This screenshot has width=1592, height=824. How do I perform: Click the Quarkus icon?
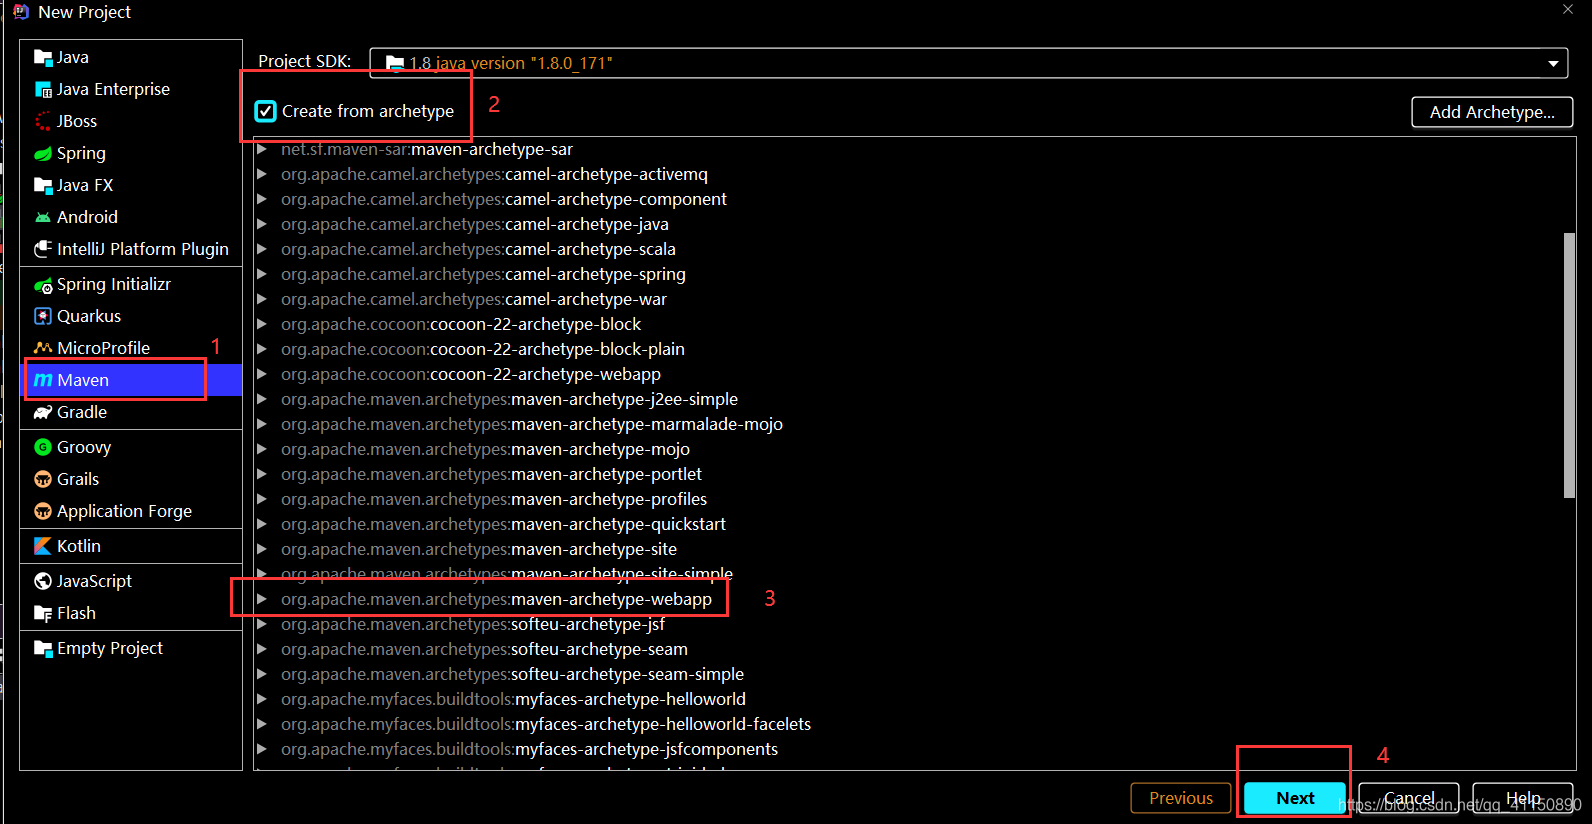pos(43,316)
